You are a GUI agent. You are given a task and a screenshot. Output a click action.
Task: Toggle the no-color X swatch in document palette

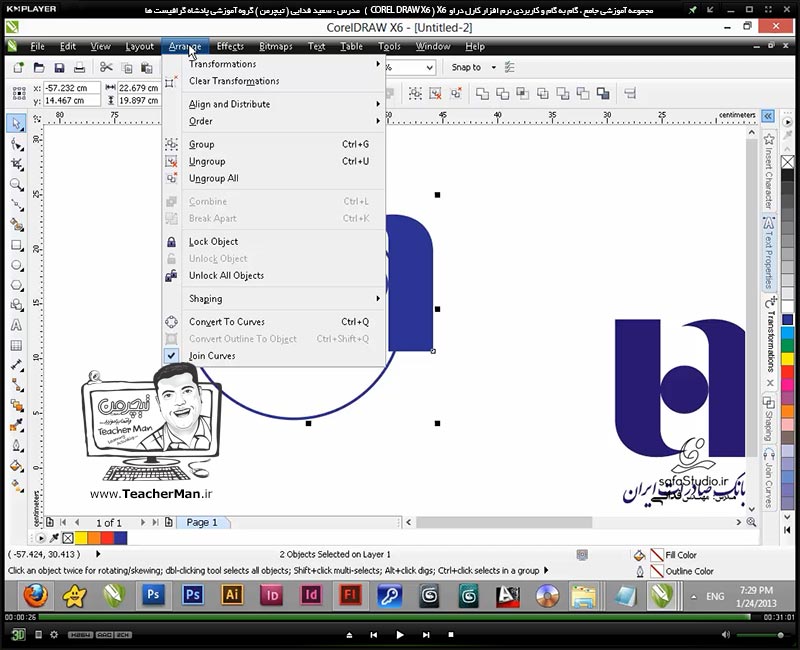tap(68, 538)
